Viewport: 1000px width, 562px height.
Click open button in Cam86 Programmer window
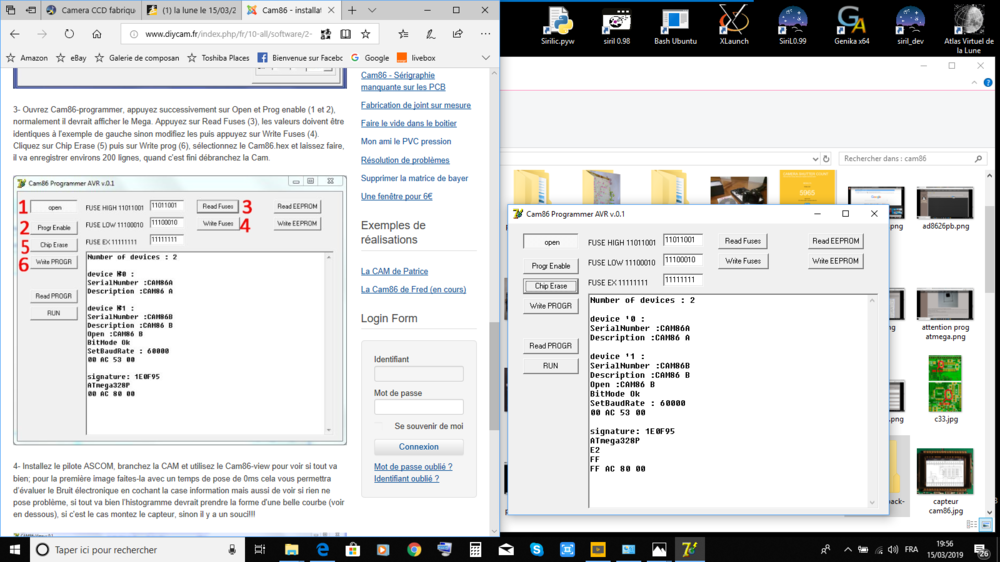click(x=550, y=242)
